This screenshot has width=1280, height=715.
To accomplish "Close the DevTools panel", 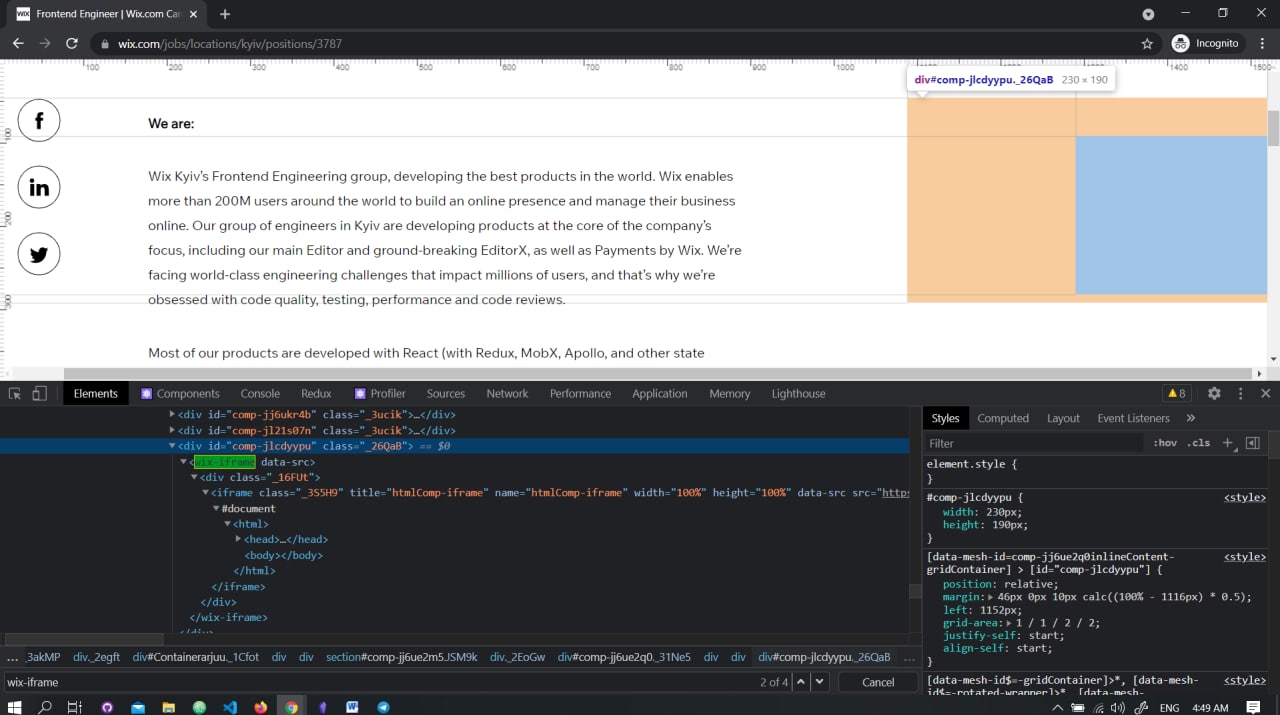I will (x=1265, y=394).
